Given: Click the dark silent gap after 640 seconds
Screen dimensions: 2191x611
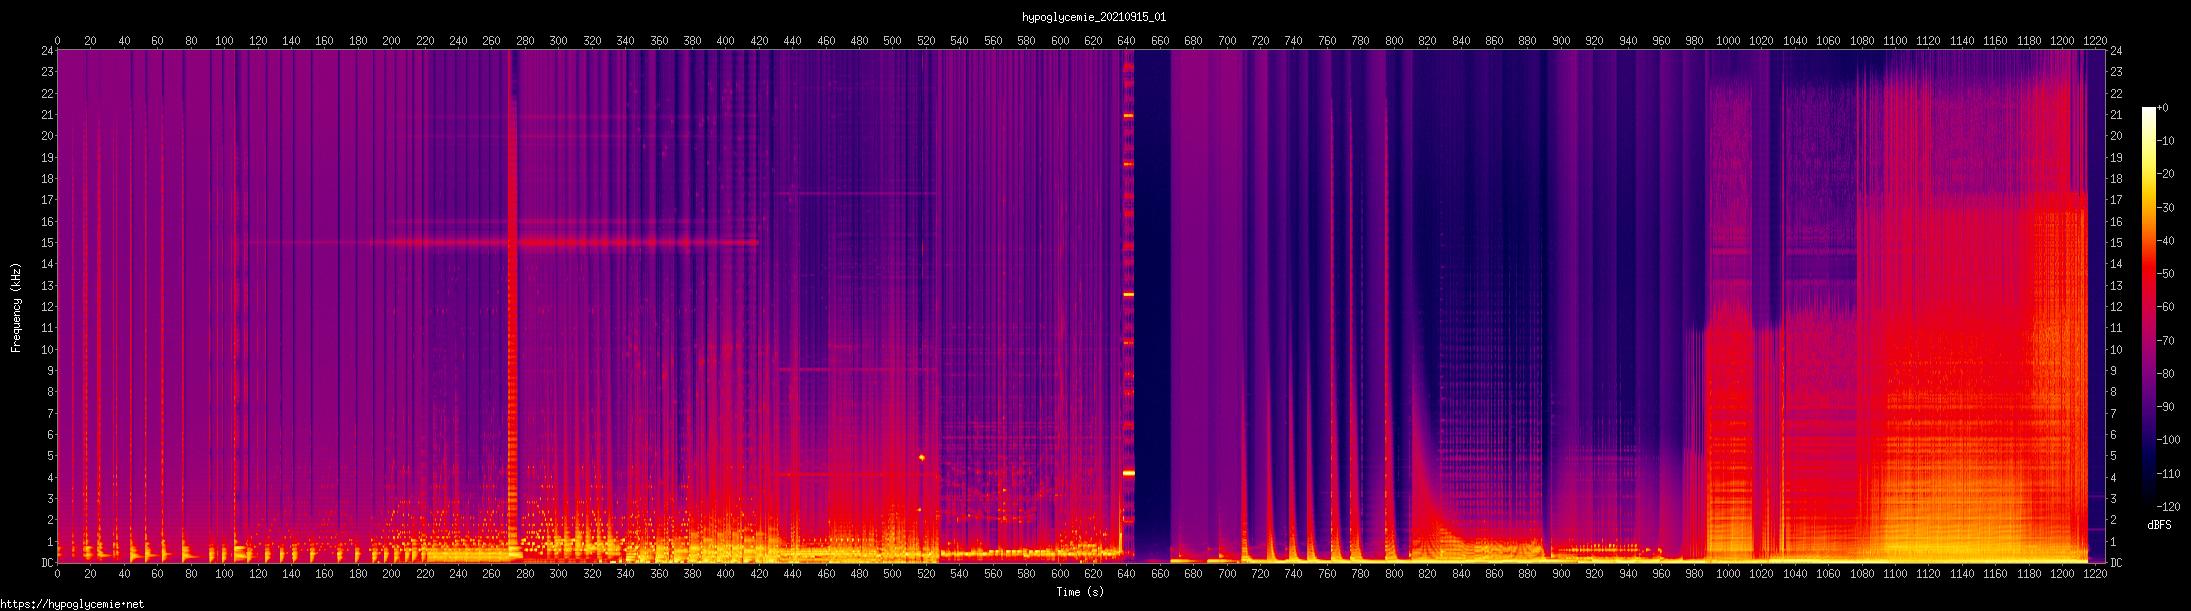Looking at the screenshot, I should (x=1150, y=300).
